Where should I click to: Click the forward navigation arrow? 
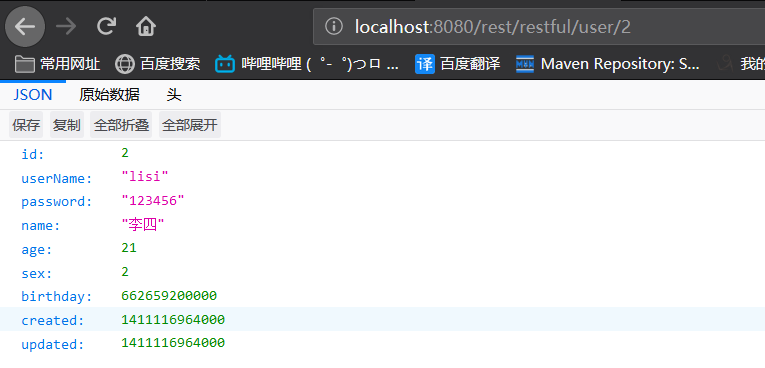coord(66,26)
